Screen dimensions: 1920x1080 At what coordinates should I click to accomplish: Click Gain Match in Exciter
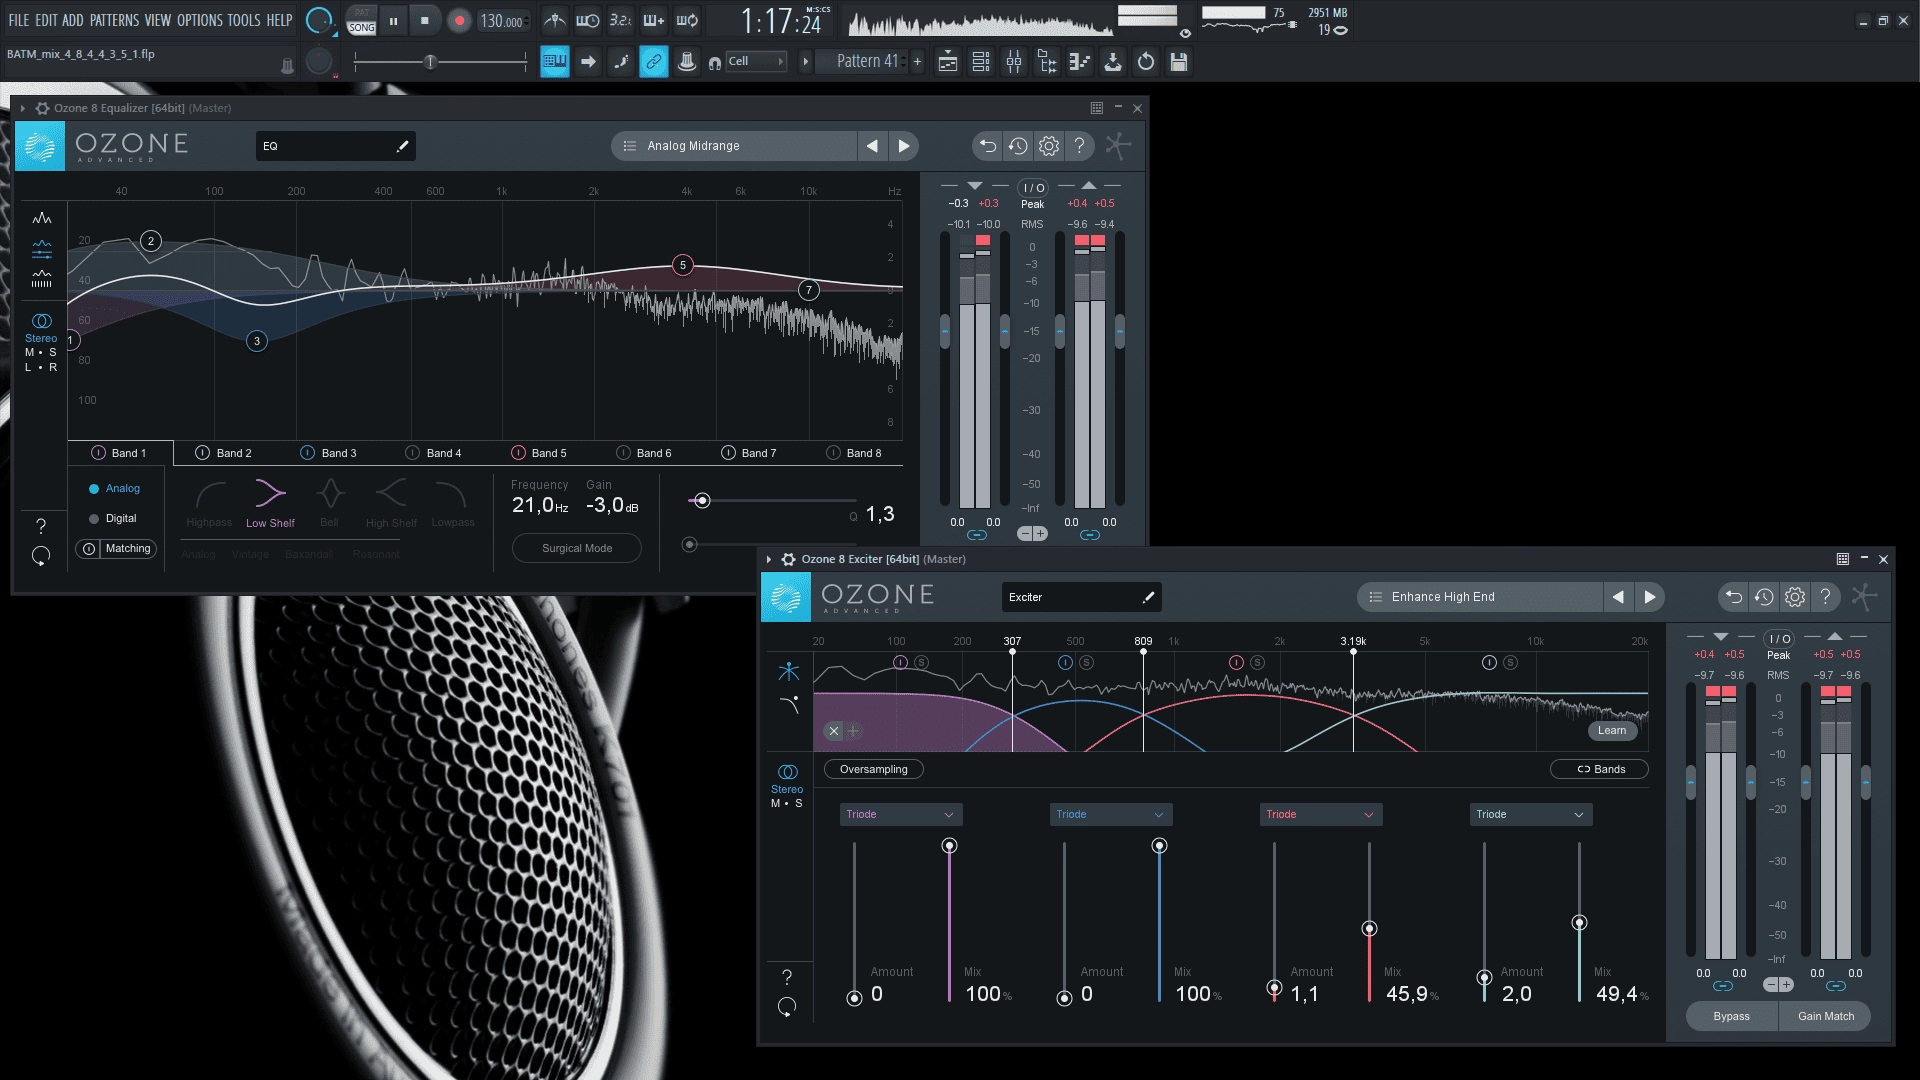tap(1825, 1016)
